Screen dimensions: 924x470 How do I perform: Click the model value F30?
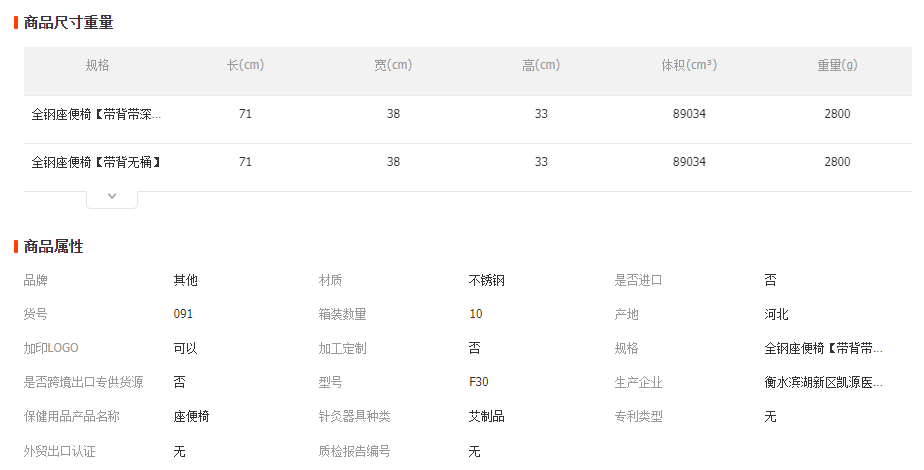(x=478, y=382)
